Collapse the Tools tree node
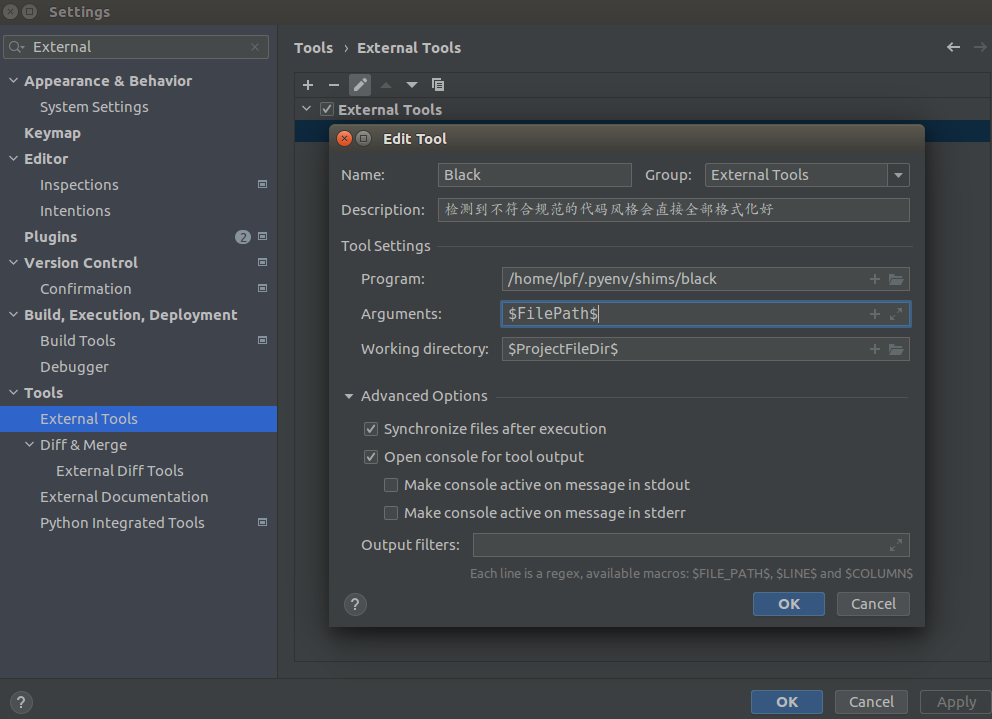 click(13, 392)
